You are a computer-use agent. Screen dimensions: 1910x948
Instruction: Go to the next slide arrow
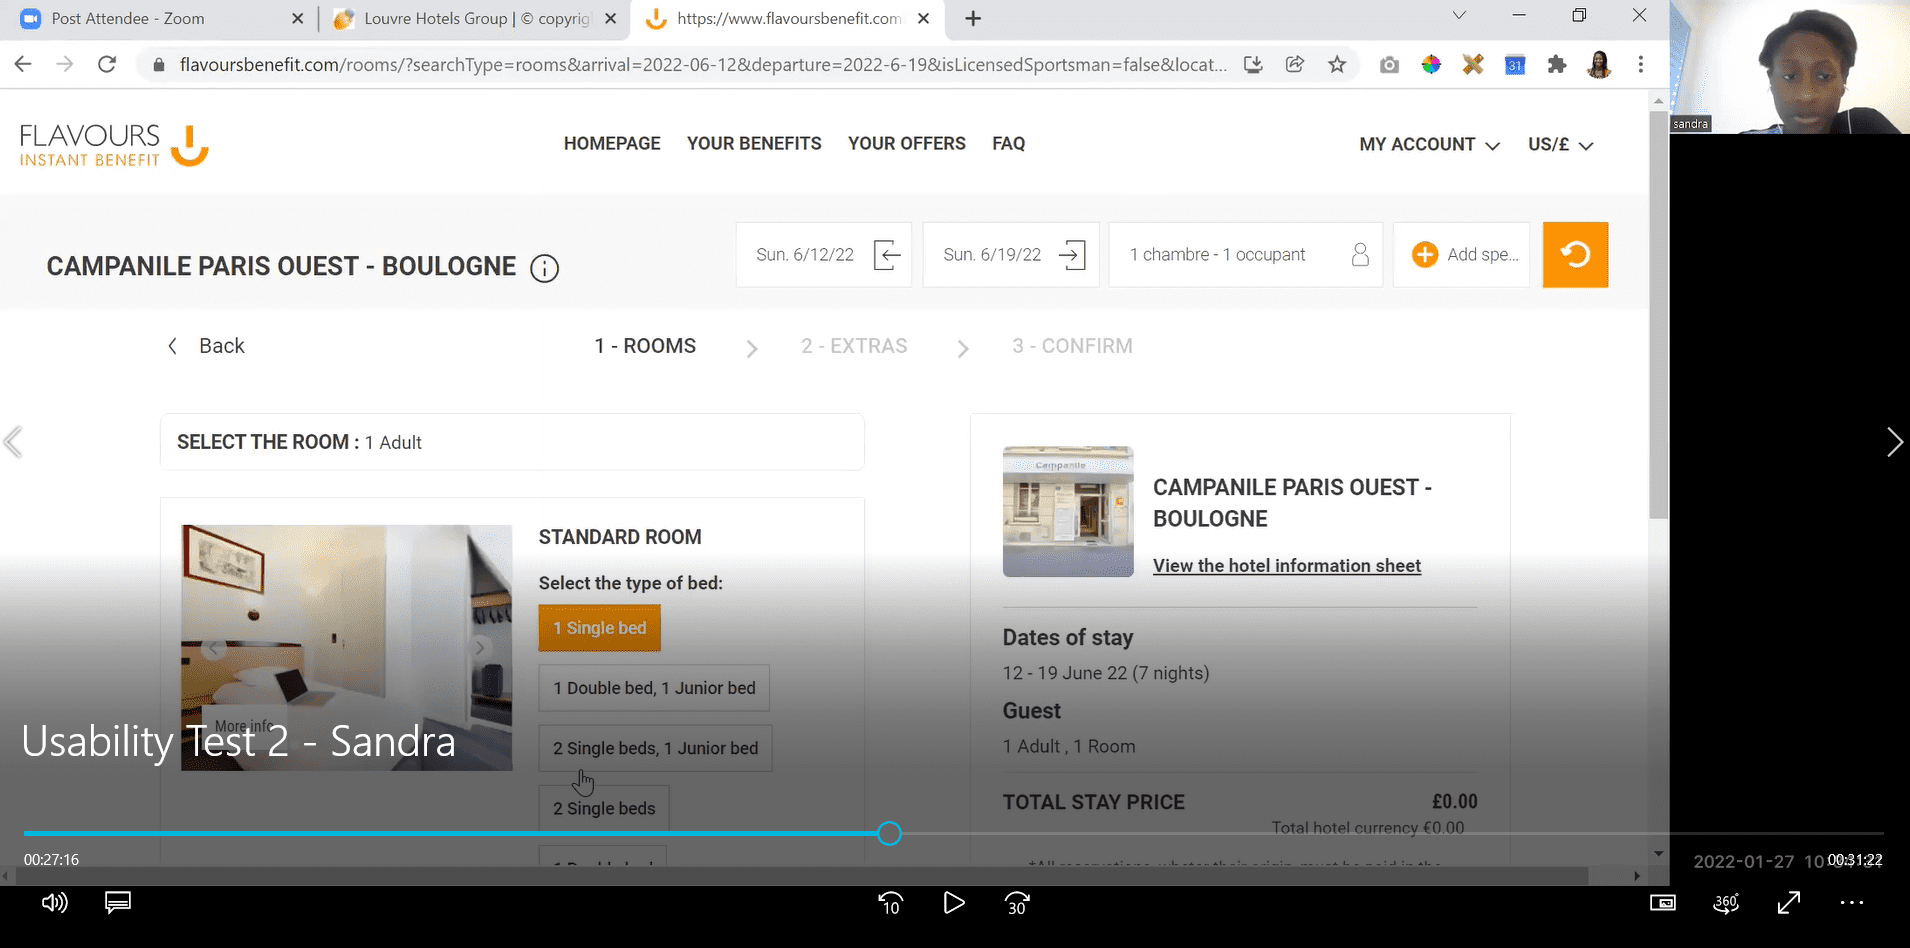coord(1894,442)
